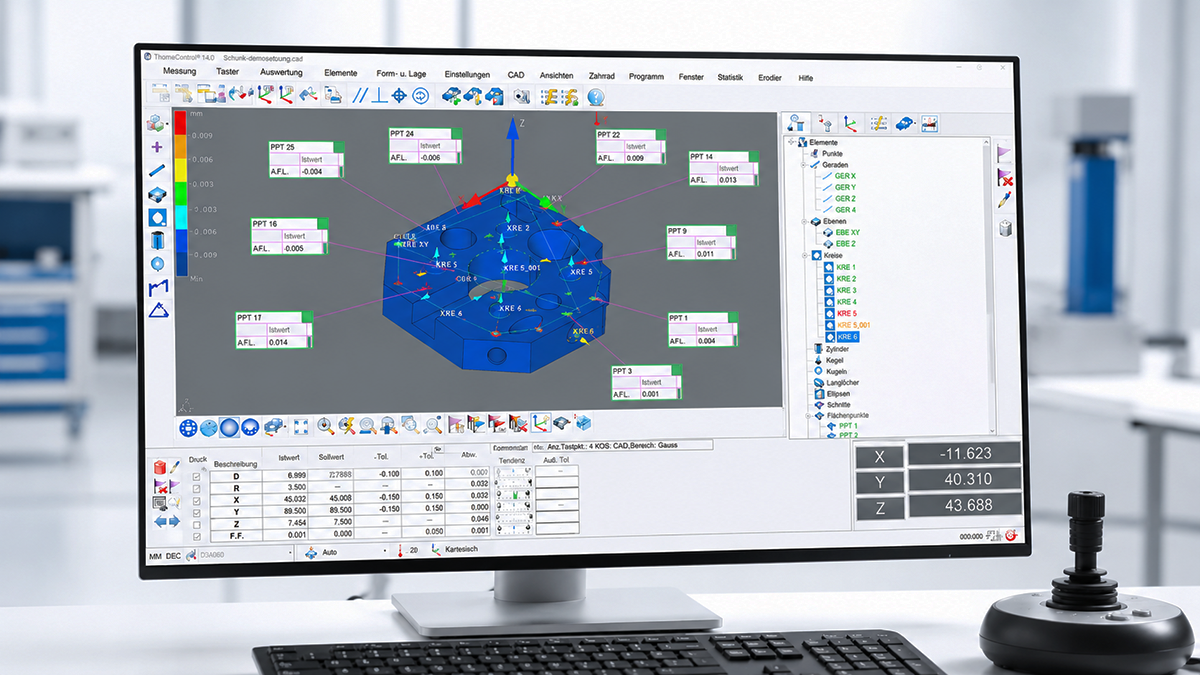Open the Messung menu
This screenshot has width=1200, height=675.
pos(180,72)
